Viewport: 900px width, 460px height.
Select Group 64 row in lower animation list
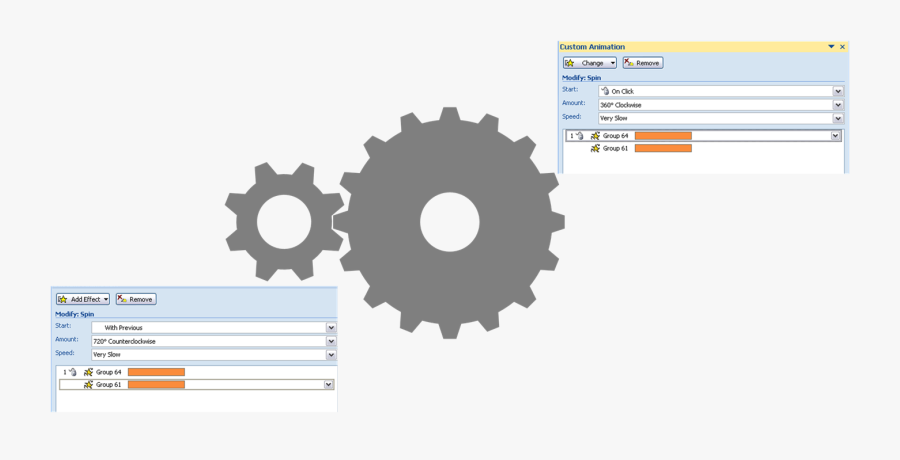coord(197,372)
